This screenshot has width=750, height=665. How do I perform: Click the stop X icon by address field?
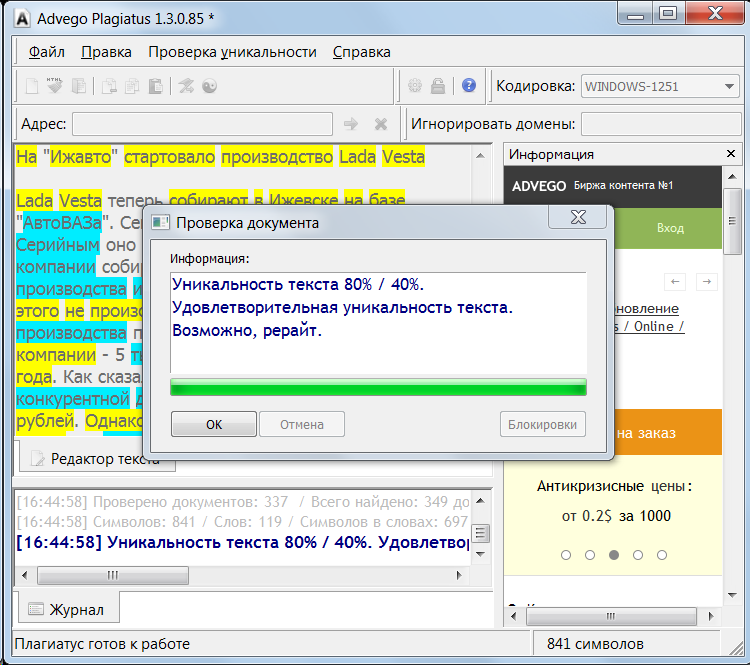381,124
